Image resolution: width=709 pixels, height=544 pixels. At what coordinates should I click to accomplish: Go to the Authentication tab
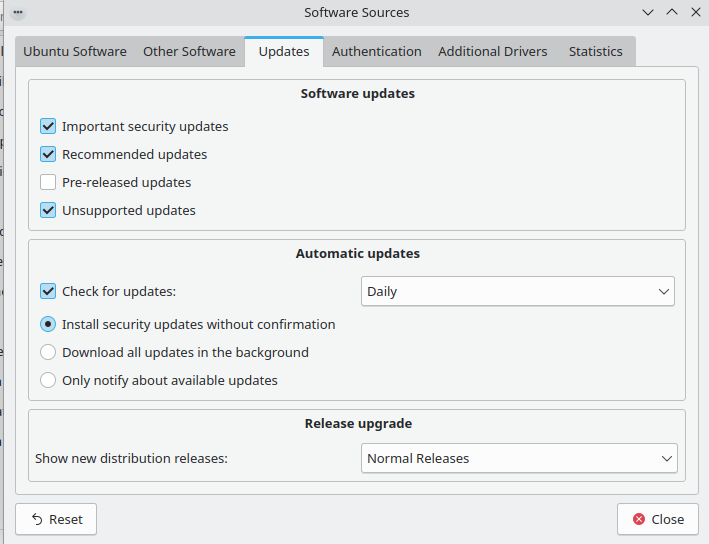click(377, 52)
